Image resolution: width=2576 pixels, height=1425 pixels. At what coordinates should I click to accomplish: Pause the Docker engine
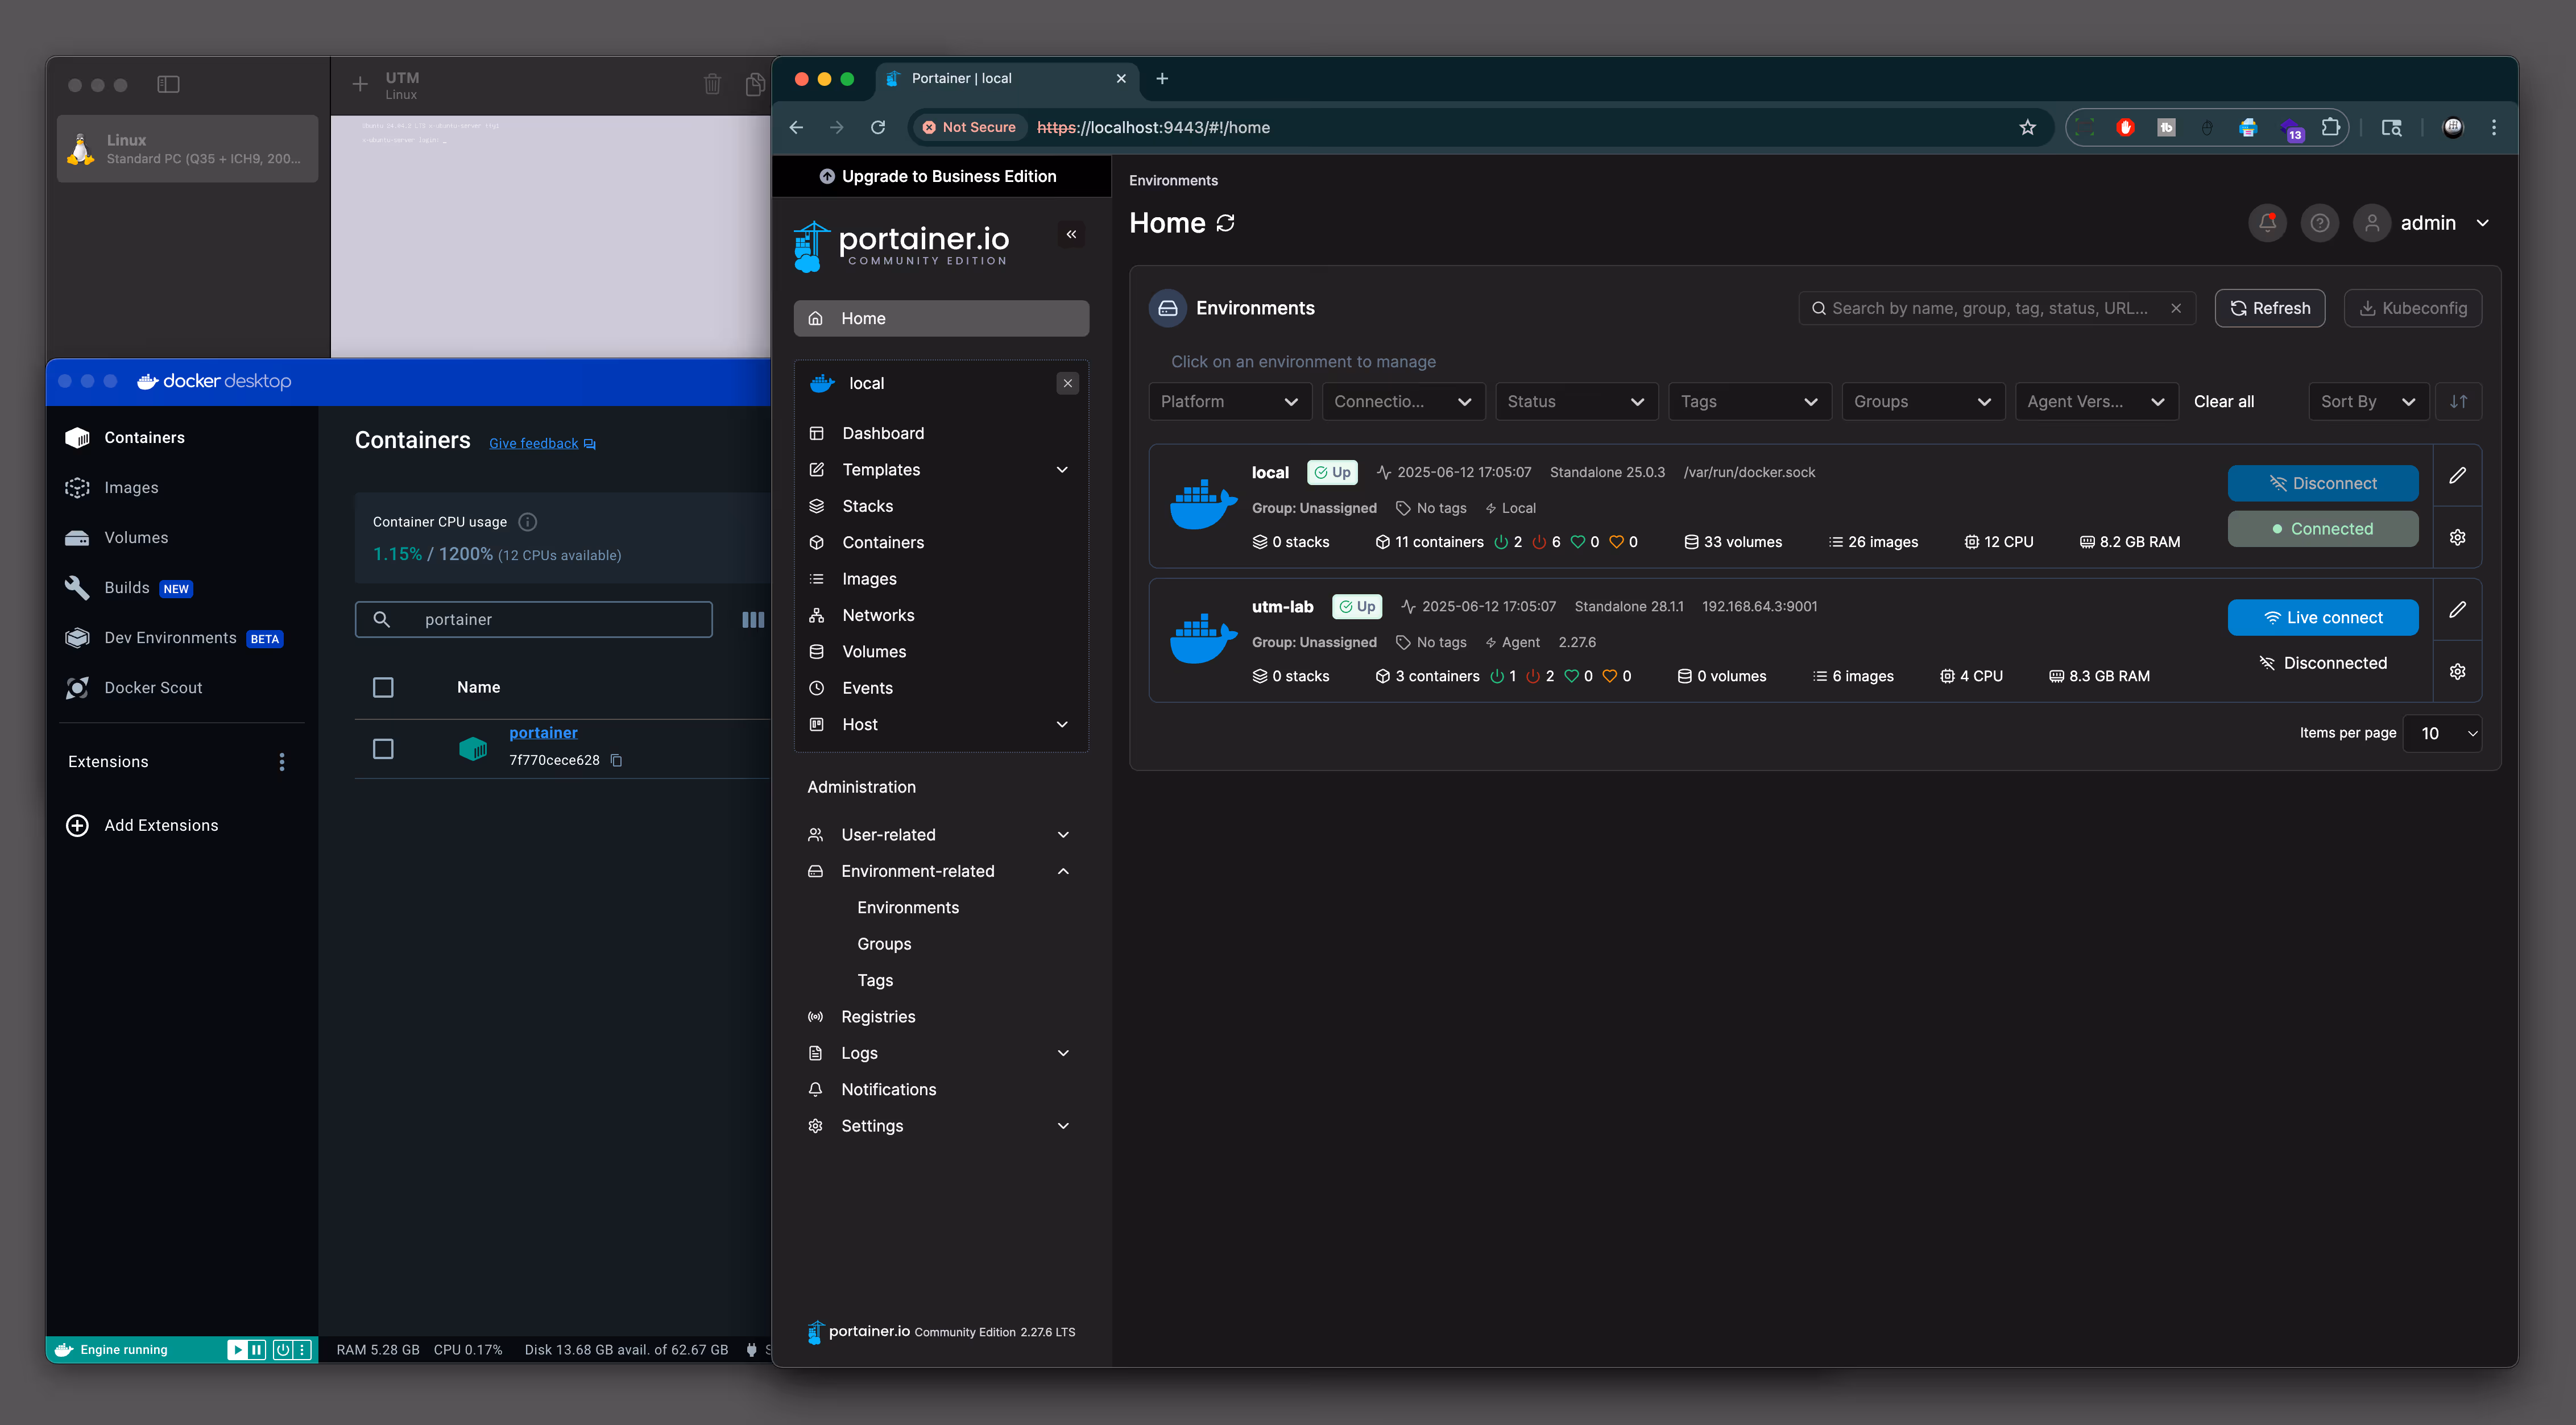tap(257, 1350)
